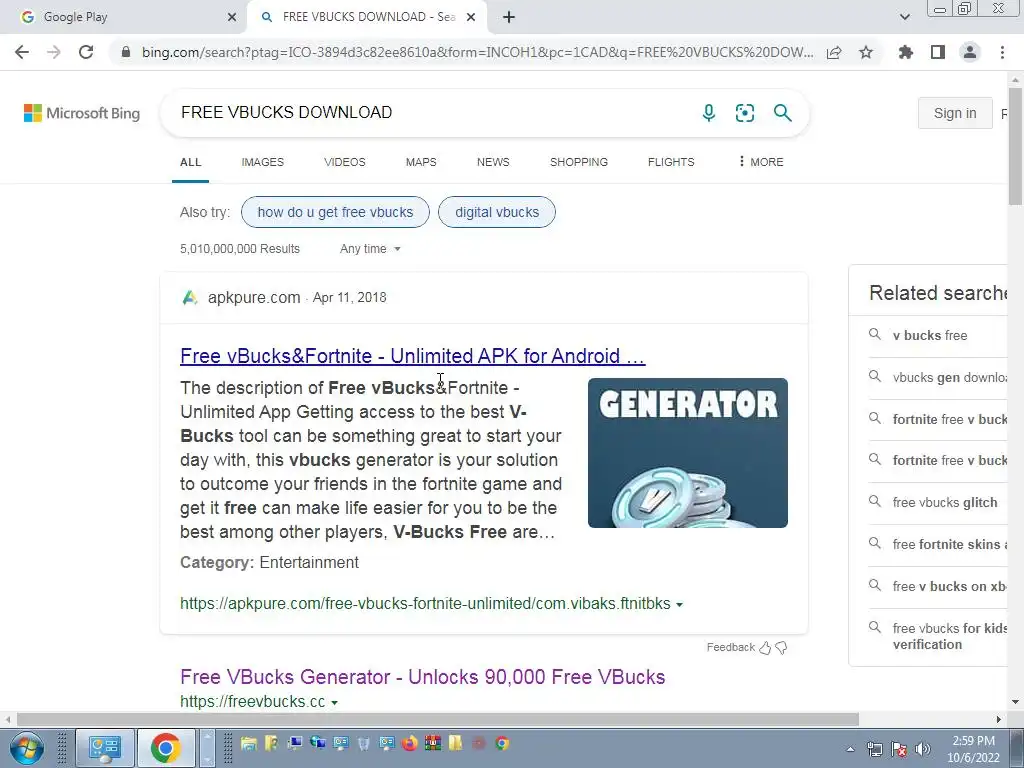Switch to FLIGHTS results
The image size is (1024, 768).
[671, 162]
